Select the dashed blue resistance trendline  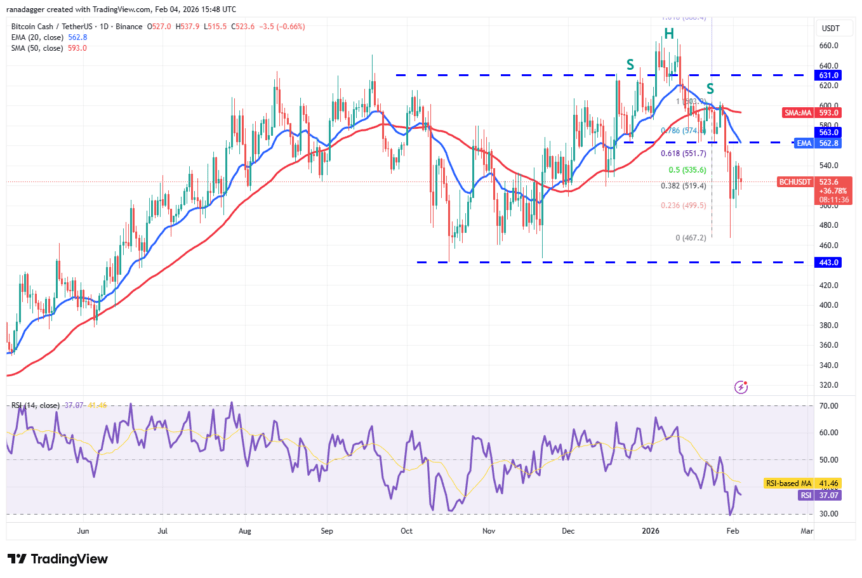pos(500,74)
